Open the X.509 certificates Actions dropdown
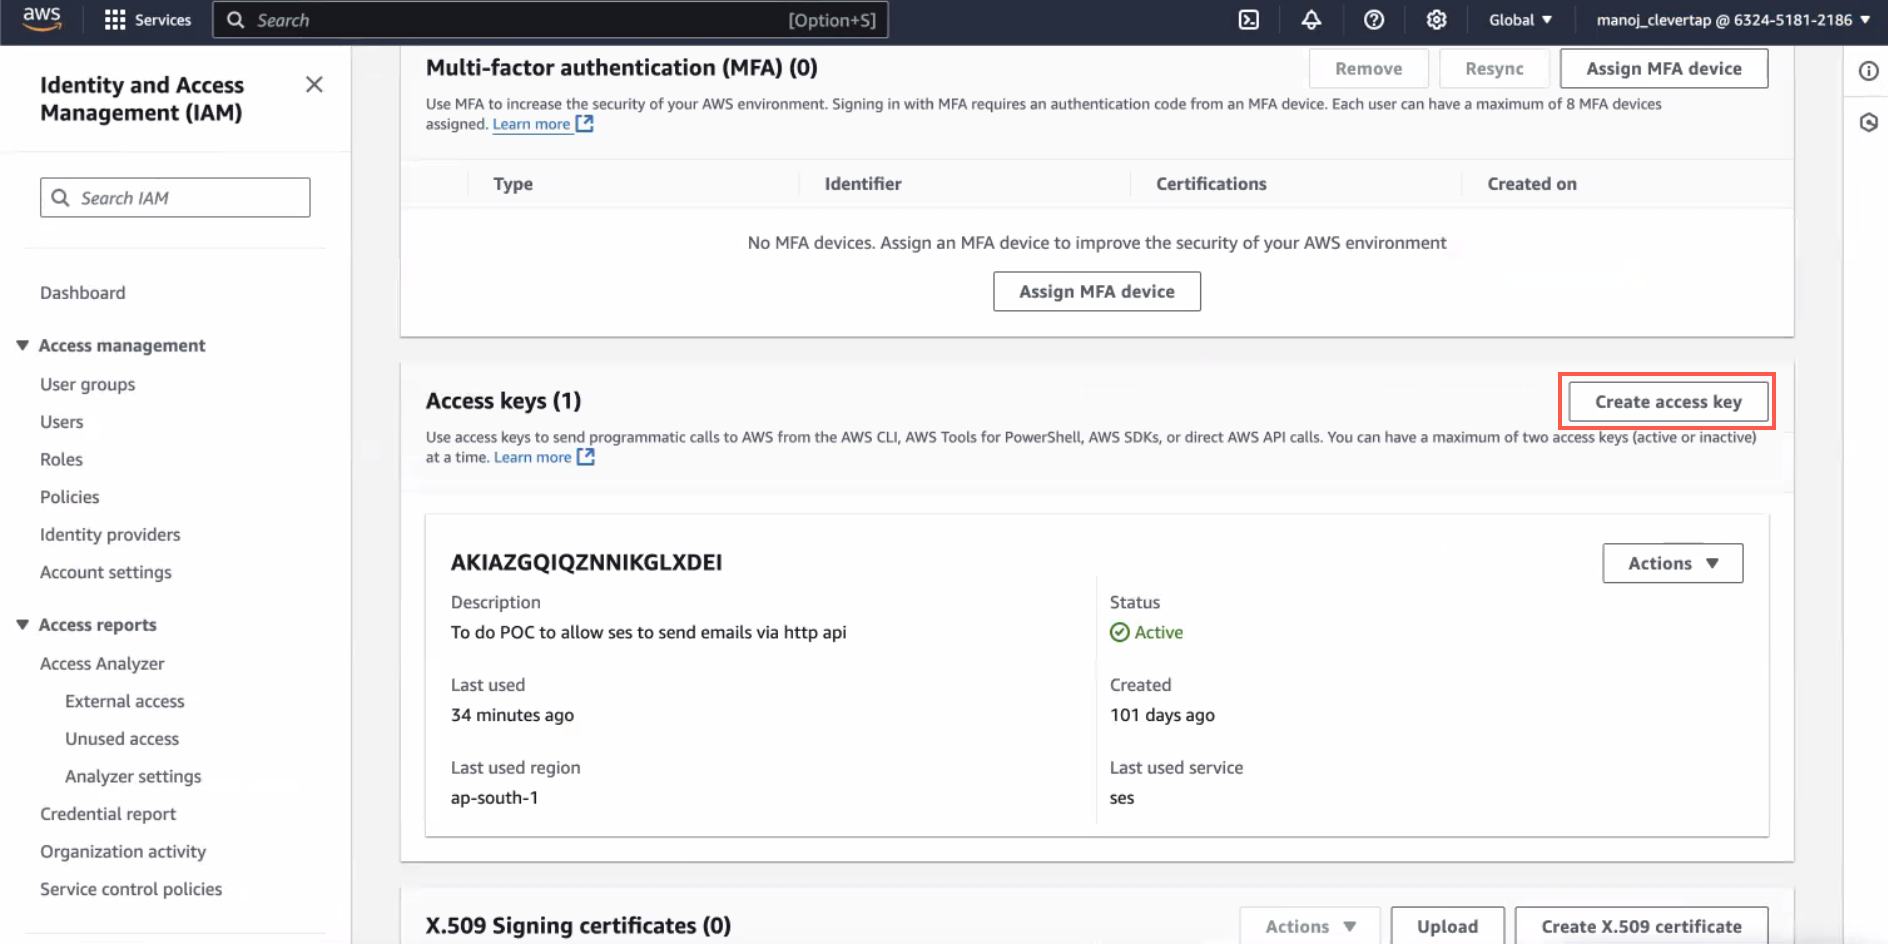 click(1310, 926)
